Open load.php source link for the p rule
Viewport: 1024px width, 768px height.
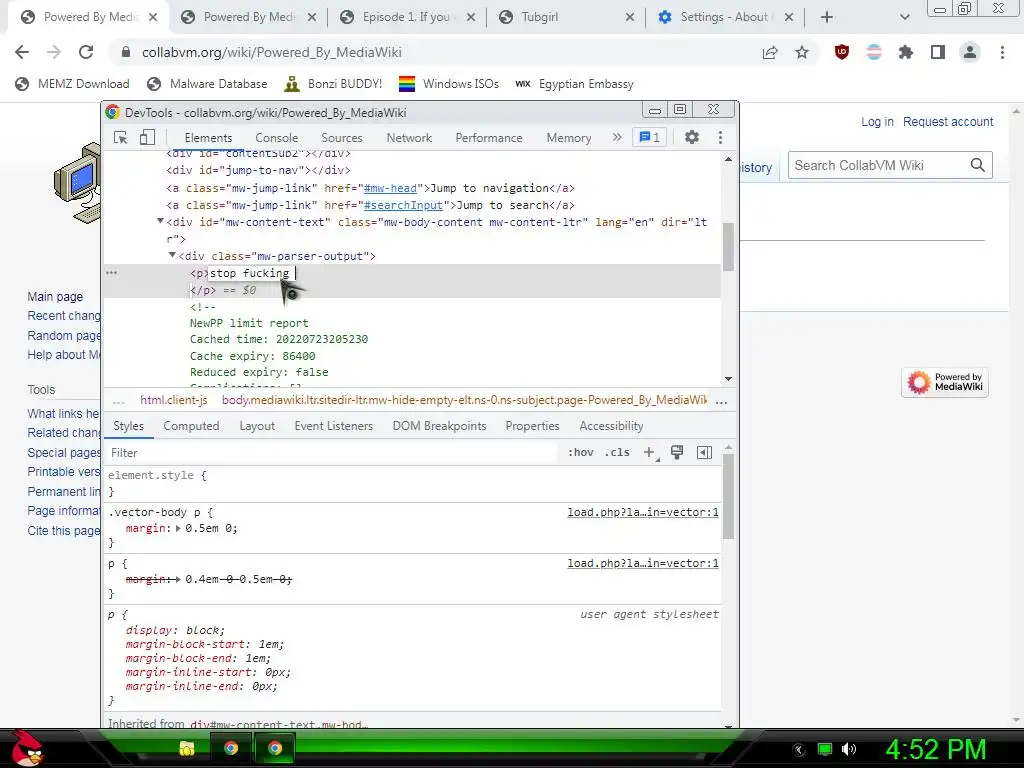pos(643,563)
